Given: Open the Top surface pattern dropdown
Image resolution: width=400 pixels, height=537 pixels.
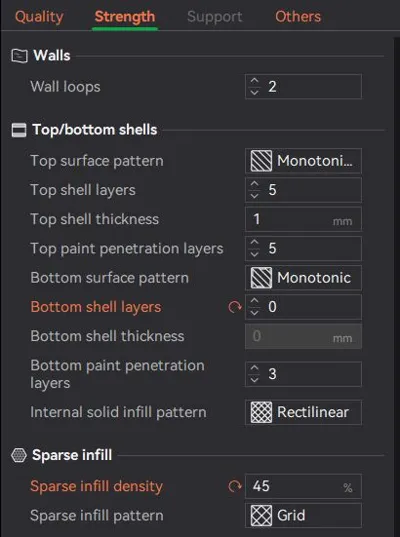Looking at the screenshot, I should [x=303, y=161].
